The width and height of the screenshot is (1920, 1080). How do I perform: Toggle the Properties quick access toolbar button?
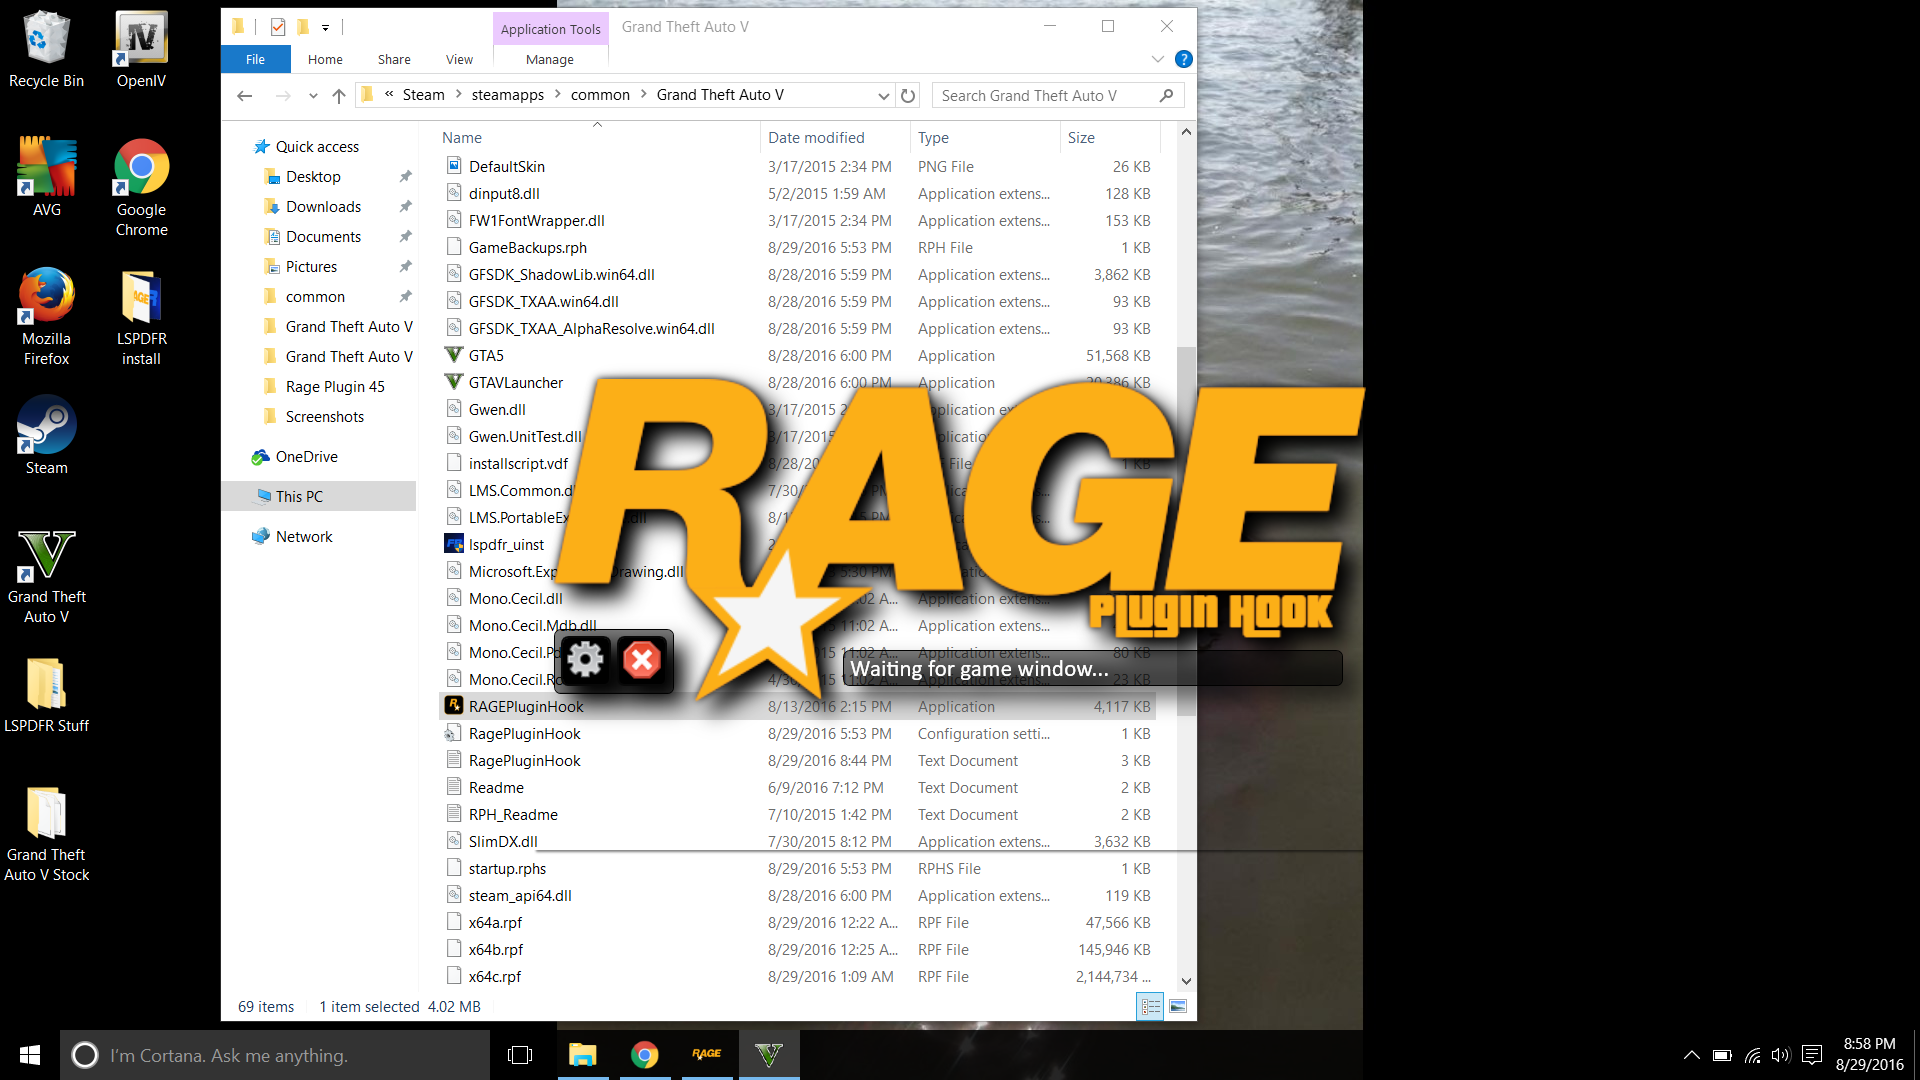tap(278, 27)
